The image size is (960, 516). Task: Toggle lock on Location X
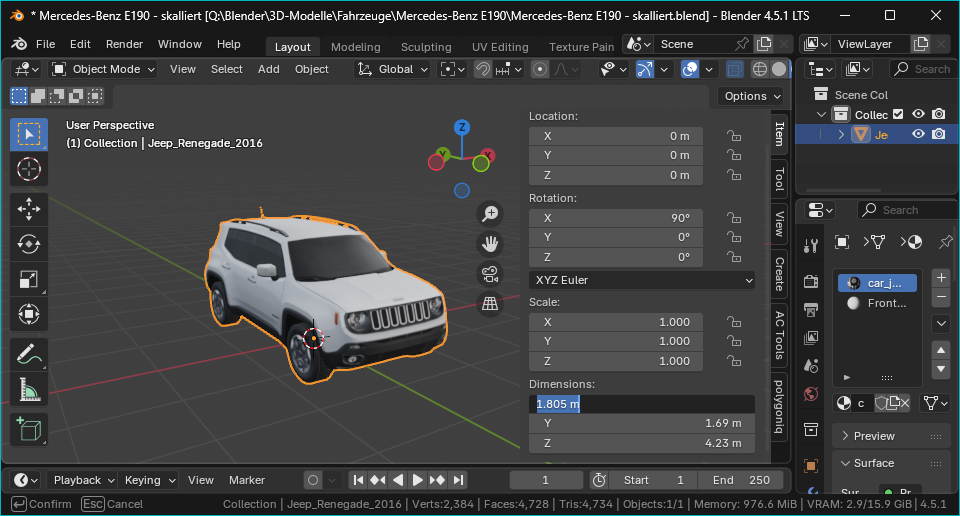[x=733, y=136]
